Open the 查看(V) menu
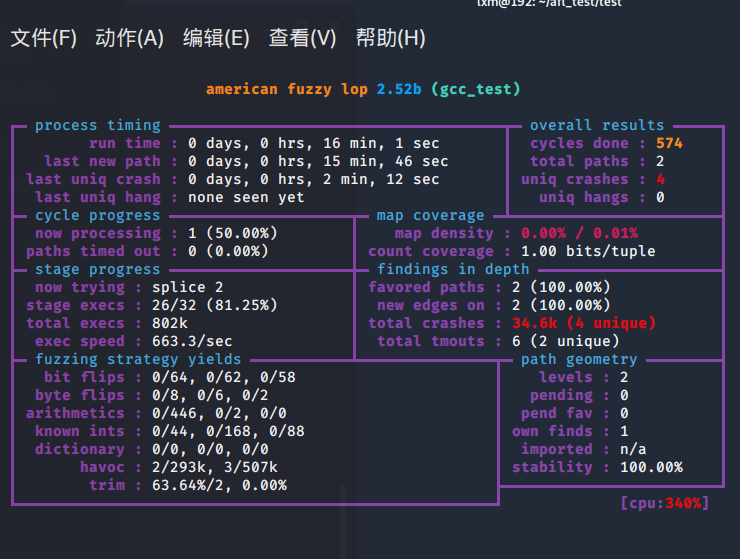 point(302,39)
